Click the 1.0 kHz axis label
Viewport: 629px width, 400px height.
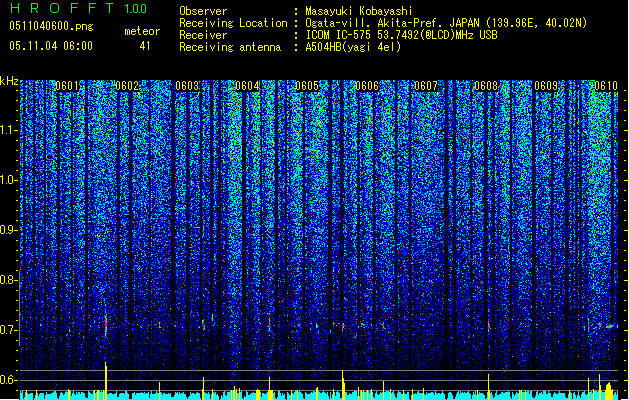[x=9, y=180]
